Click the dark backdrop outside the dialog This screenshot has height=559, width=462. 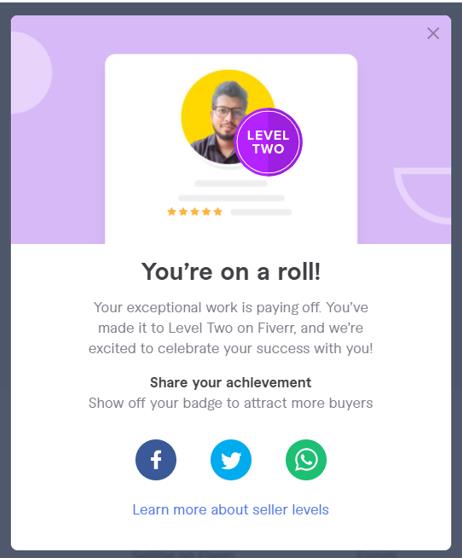(5, 280)
